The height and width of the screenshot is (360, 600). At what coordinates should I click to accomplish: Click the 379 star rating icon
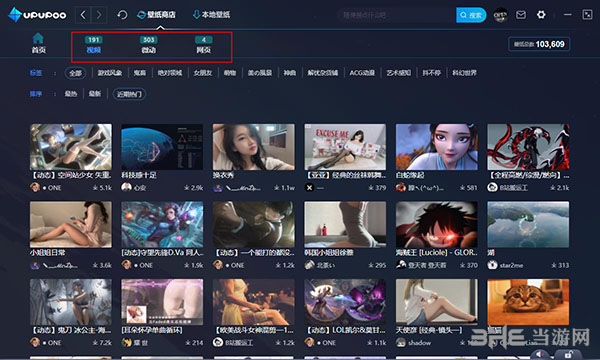point(371,188)
